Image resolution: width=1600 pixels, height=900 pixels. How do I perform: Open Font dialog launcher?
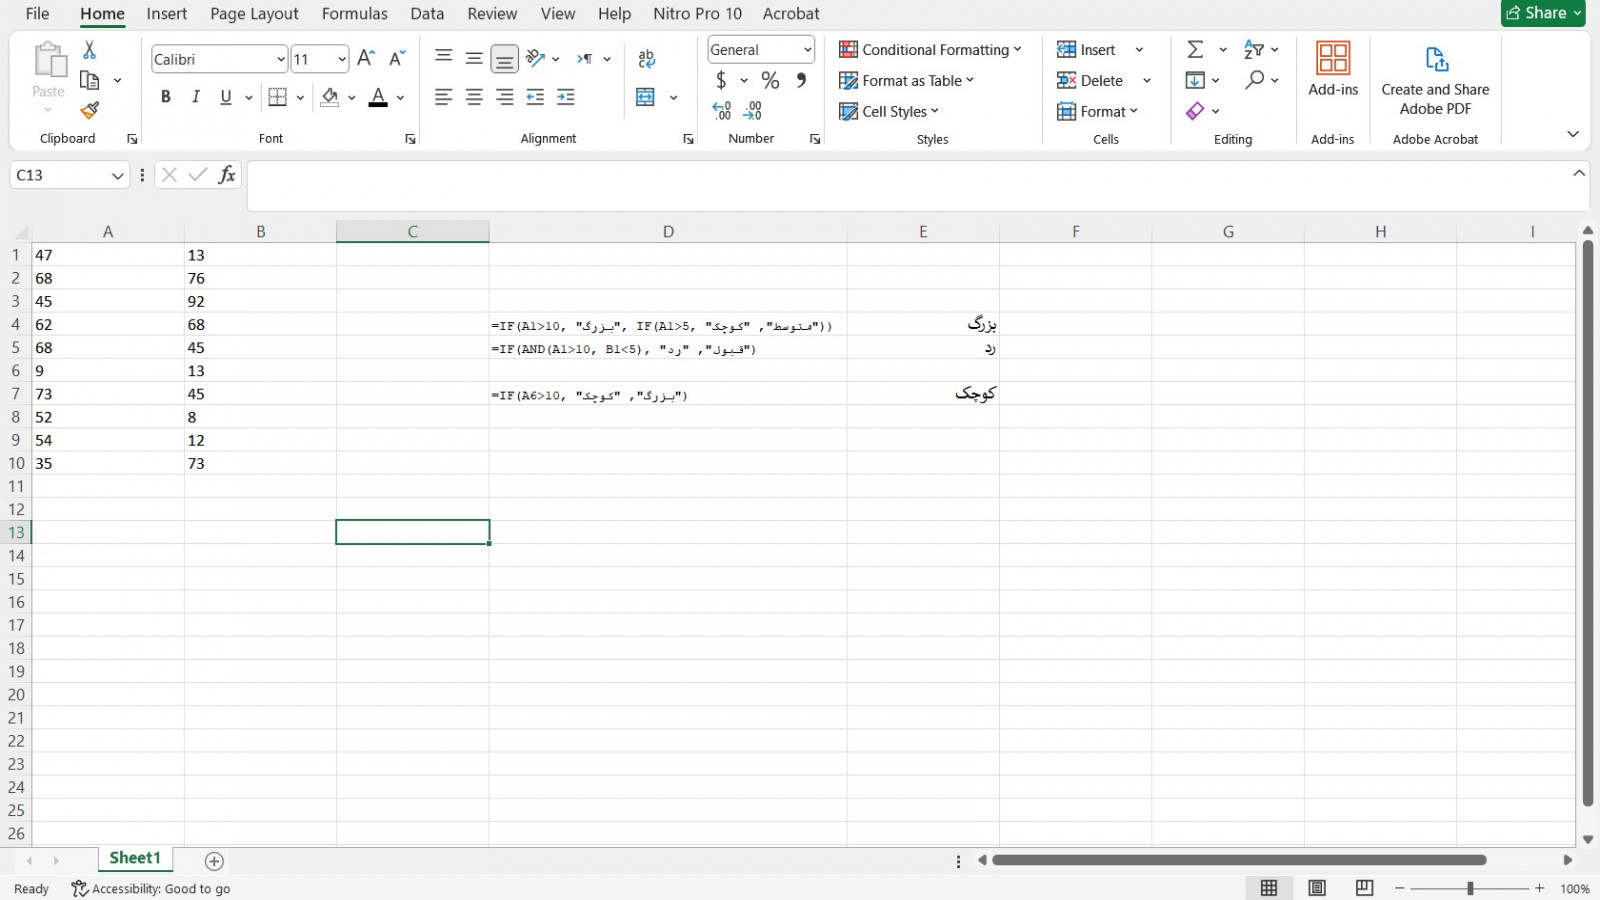point(410,139)
